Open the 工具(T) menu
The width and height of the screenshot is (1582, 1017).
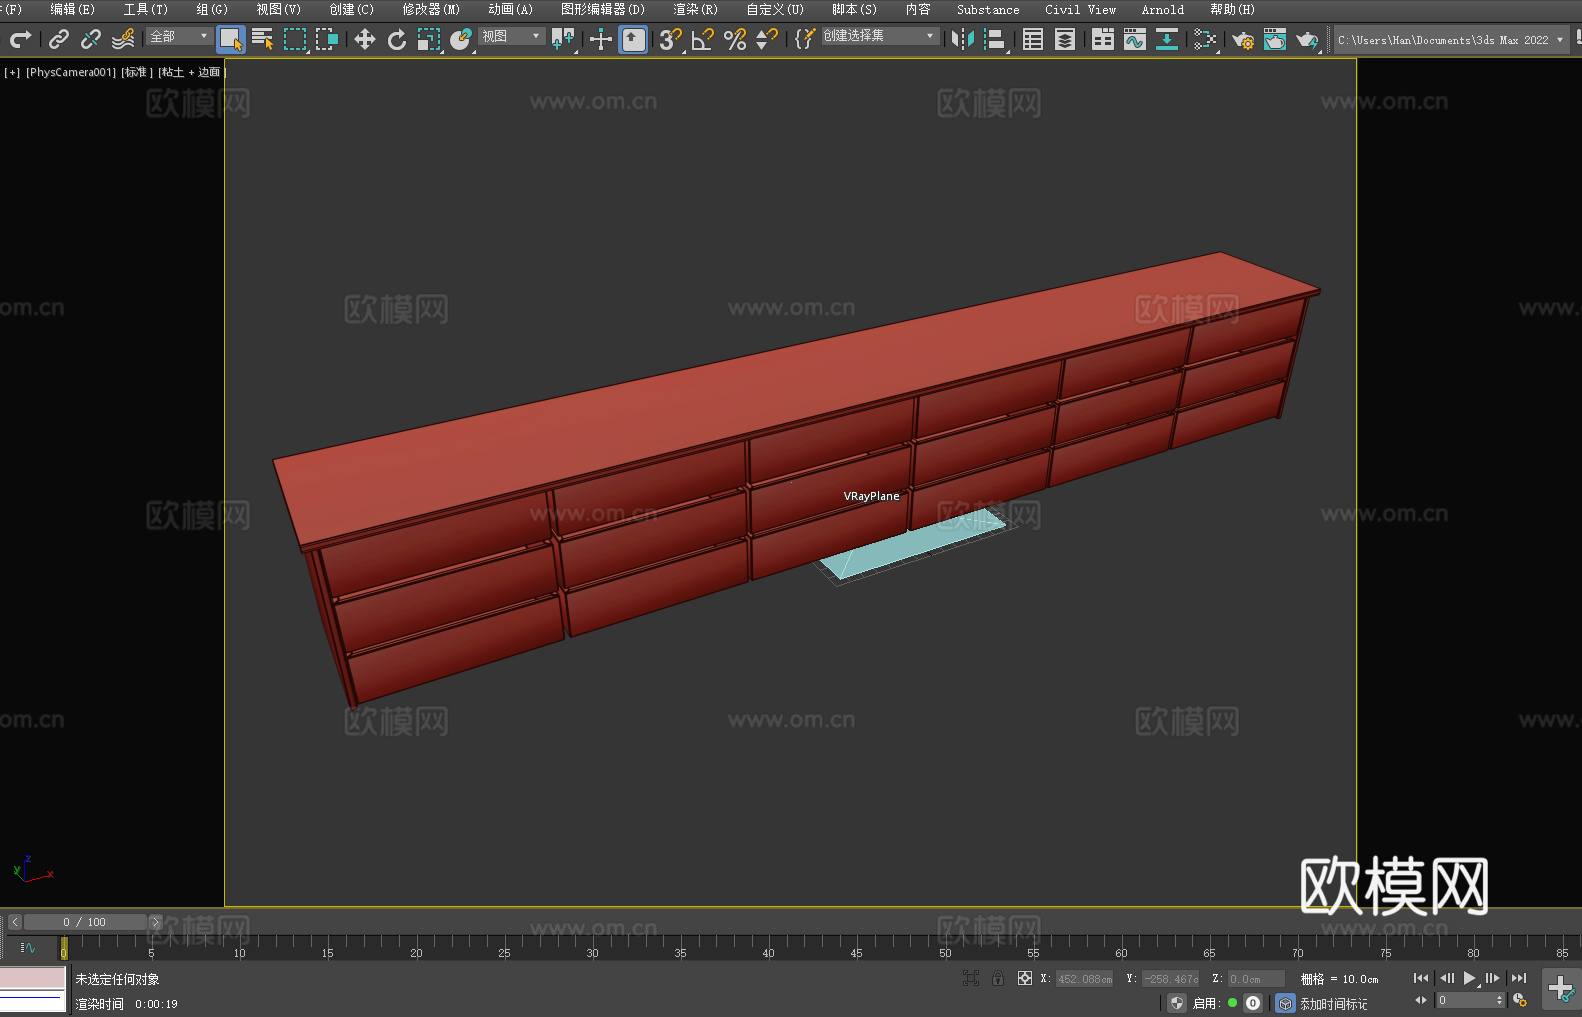[145, 9]
